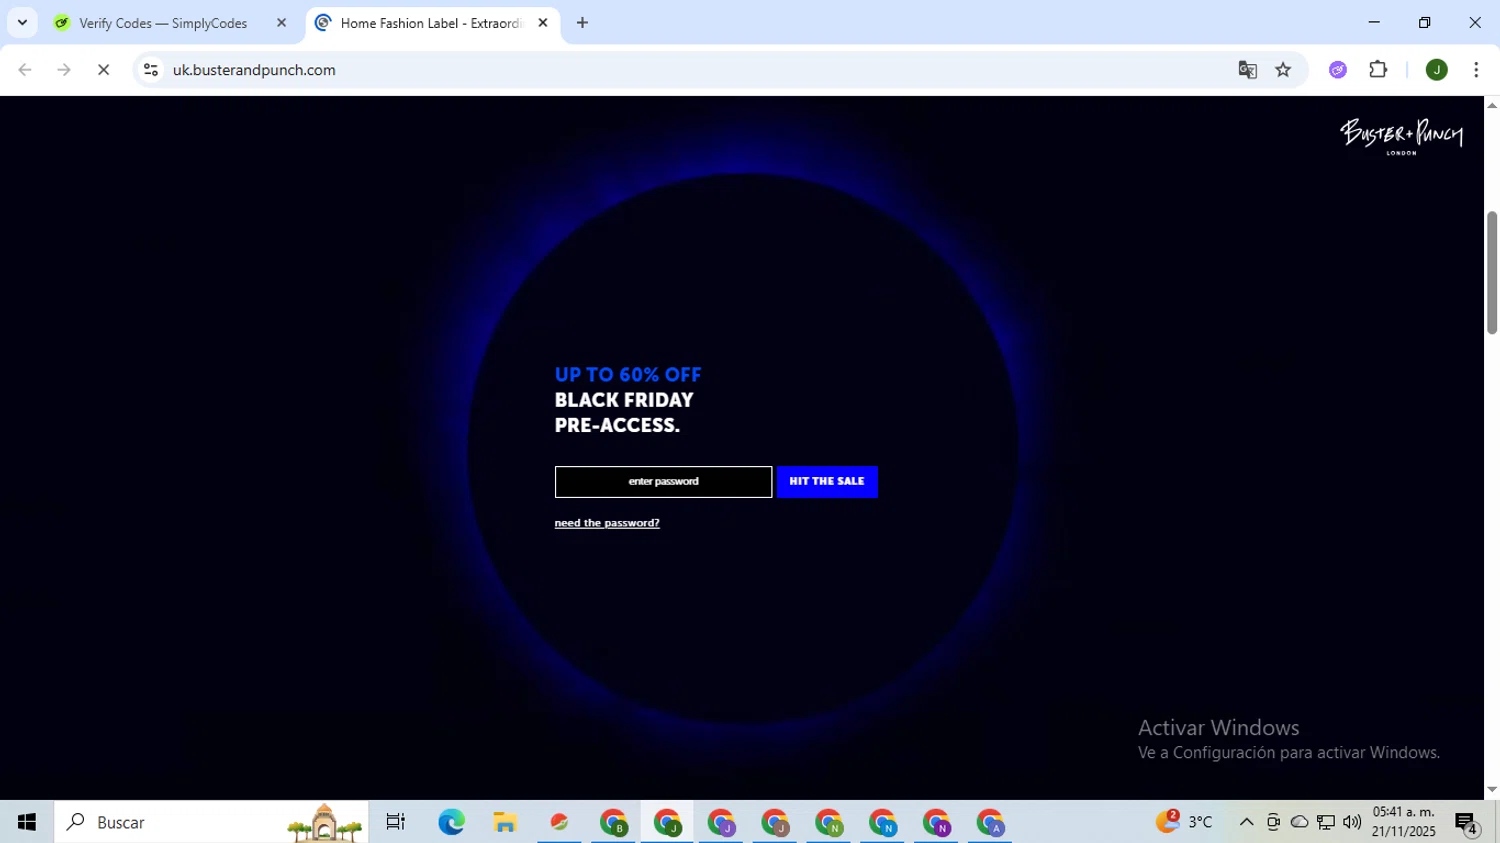Open the Chrome three-dot menu
Viewport: 1500px width, 843px height.
(x=1476, y=70)
